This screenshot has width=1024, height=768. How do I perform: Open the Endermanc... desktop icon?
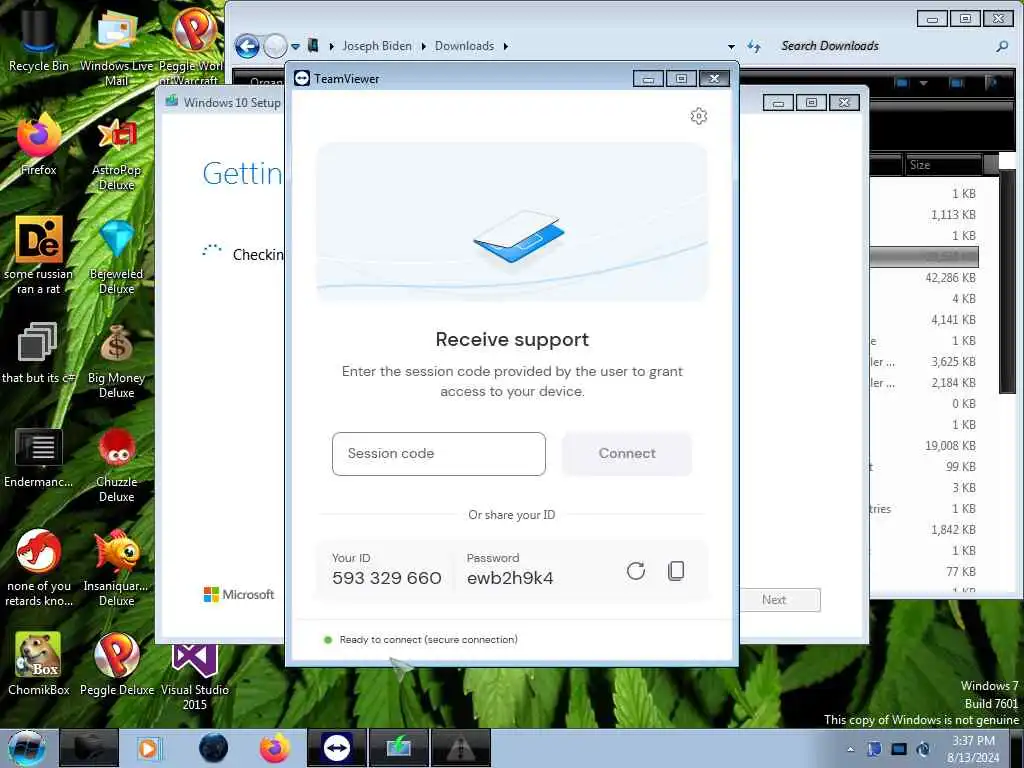pyautogui.click(x=38, y=457)
